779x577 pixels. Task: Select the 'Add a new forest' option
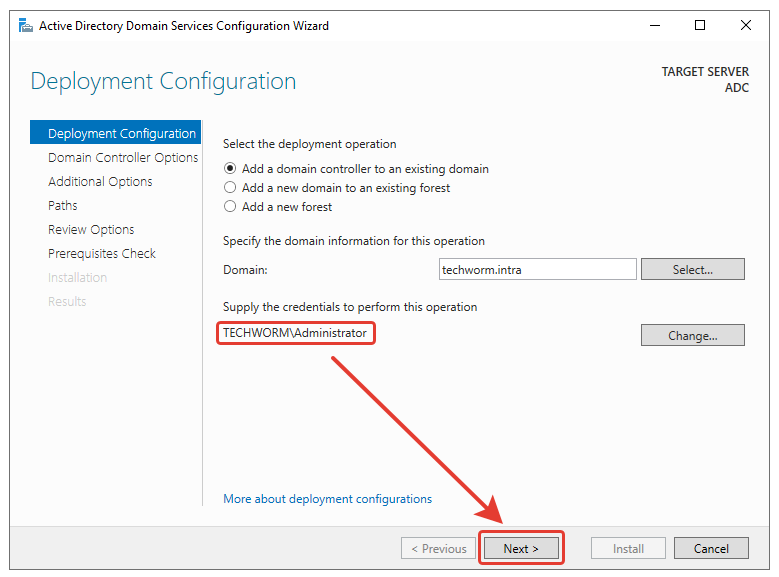click(231, 207)
